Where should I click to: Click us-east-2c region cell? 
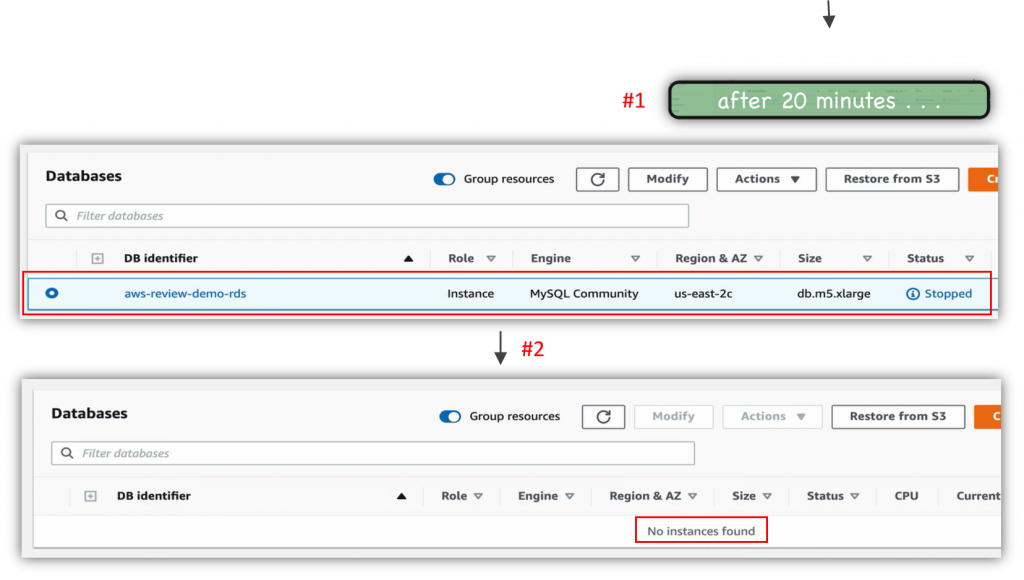point(703,293)
